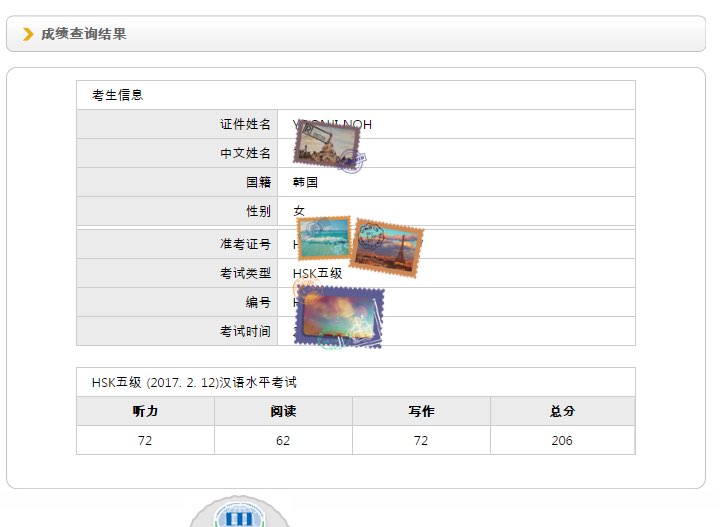Click the 证件姓名 label cell
This screenshot has height=527, width=720.
click(177, 124)
